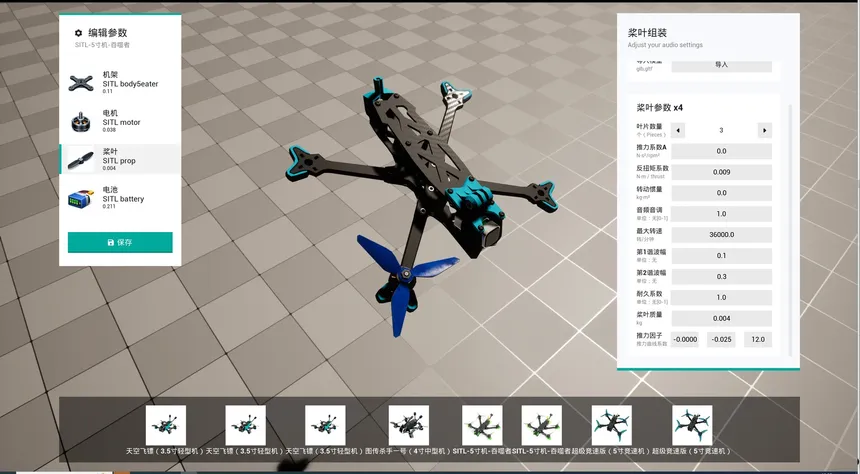The width and height of the screenshot is (860, 474).
Task: Click the 转动惯量 value field
Action: point(721,193)
